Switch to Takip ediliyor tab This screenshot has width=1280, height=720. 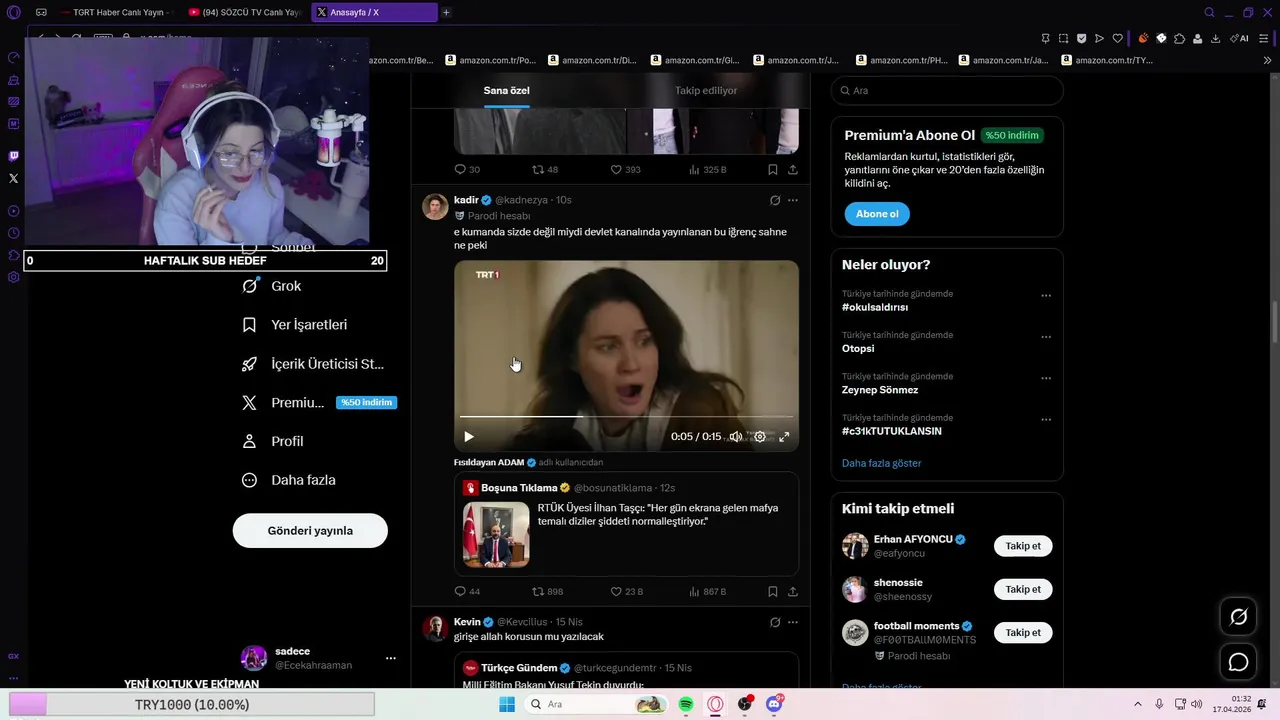click(x=706, y=90)
